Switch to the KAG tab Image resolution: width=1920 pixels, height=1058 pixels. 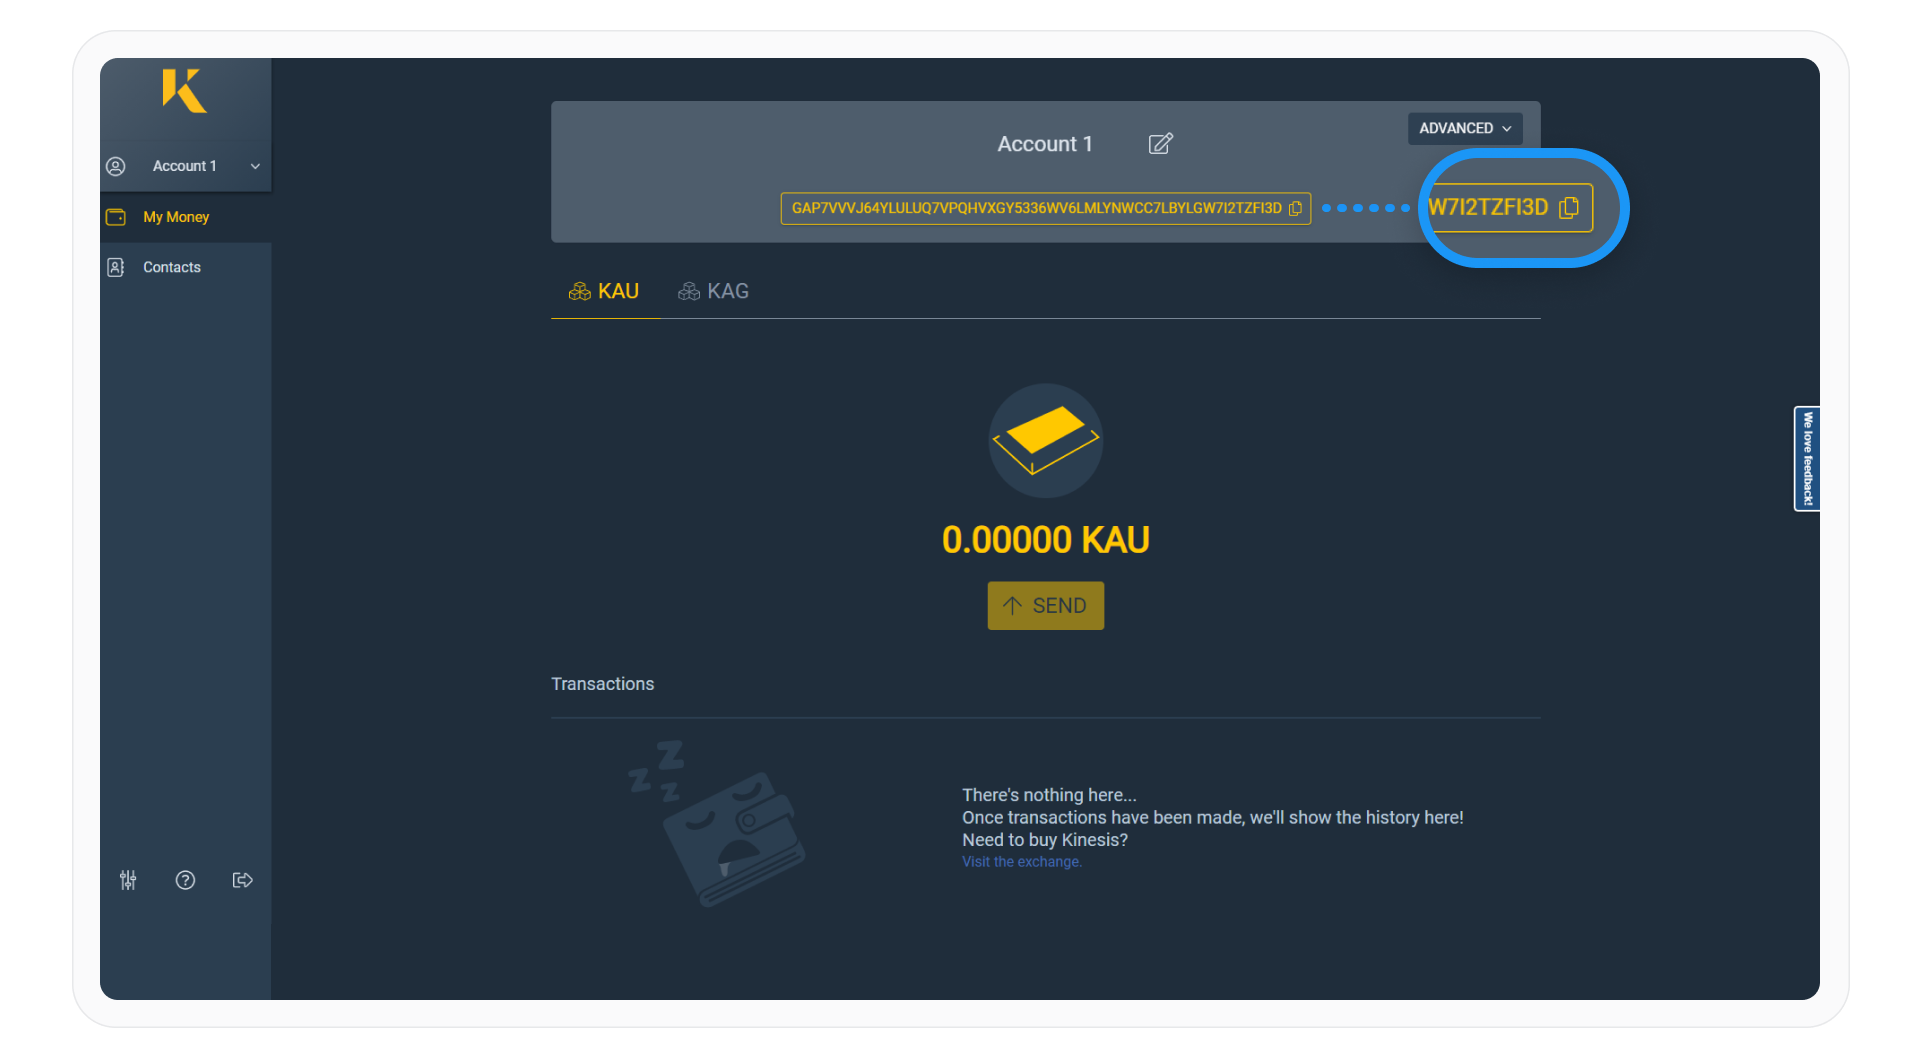click(x=714, y=291)
